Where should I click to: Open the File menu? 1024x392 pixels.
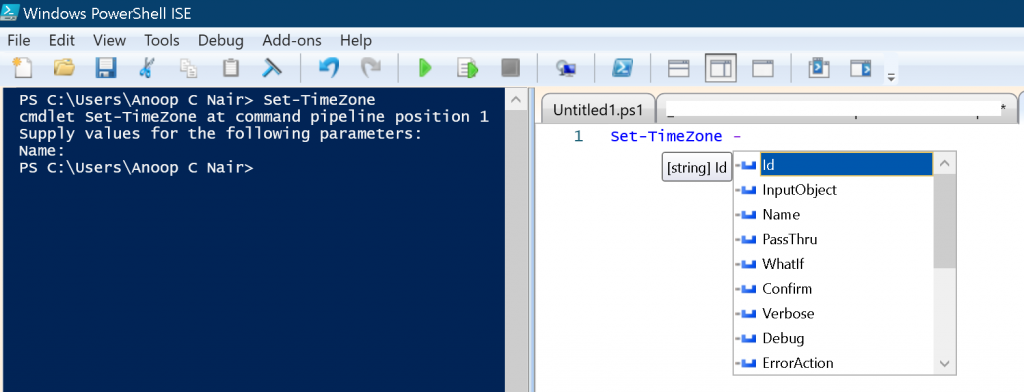coord(19,41)
